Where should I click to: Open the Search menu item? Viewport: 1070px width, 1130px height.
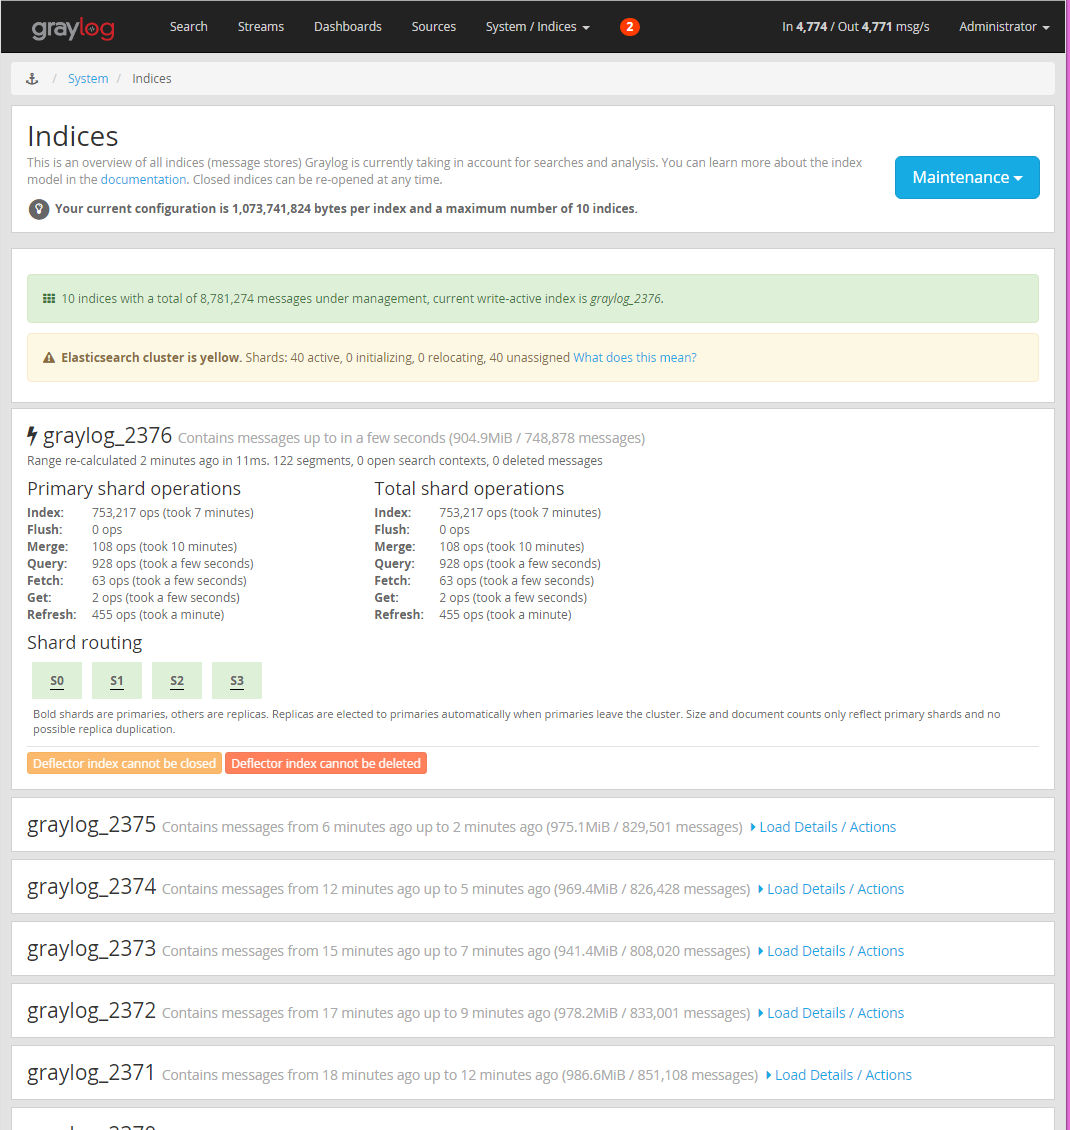pos(189,27)
